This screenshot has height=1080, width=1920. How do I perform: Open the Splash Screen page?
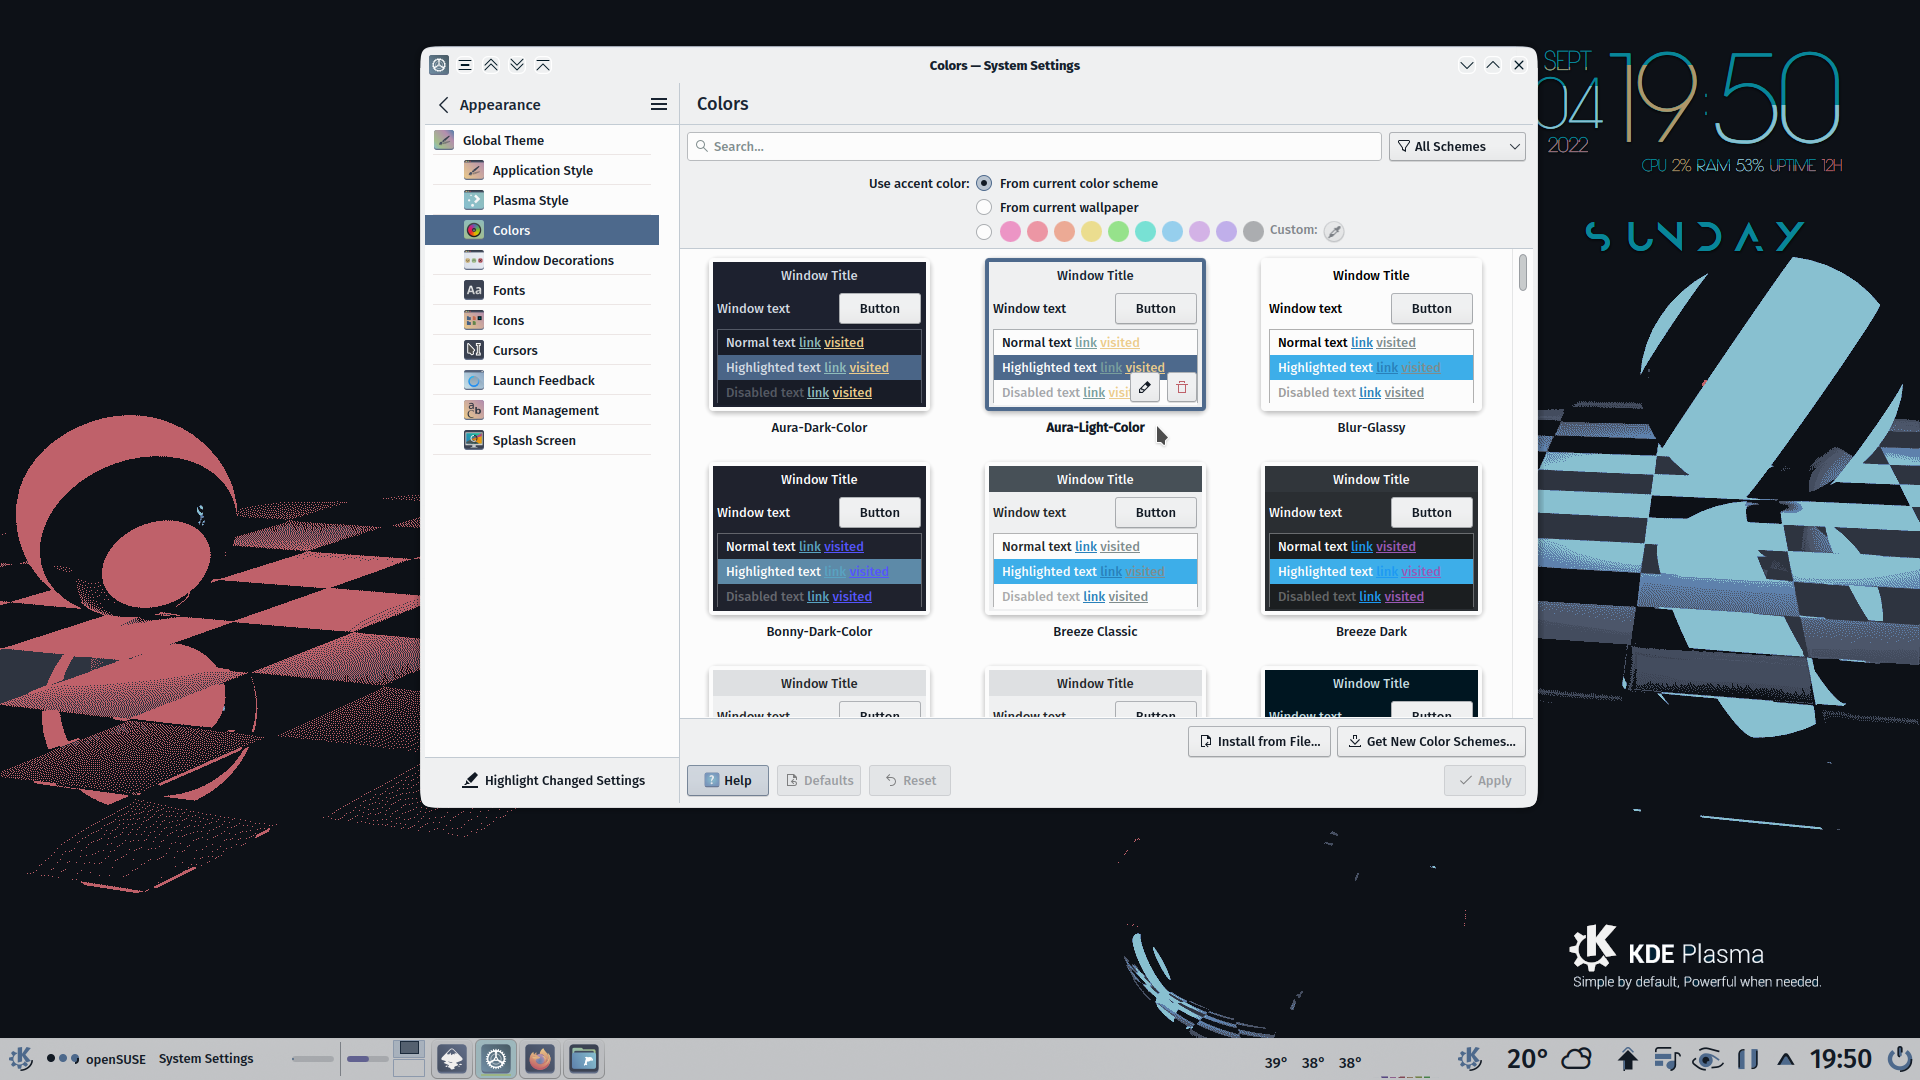(542, 440)
